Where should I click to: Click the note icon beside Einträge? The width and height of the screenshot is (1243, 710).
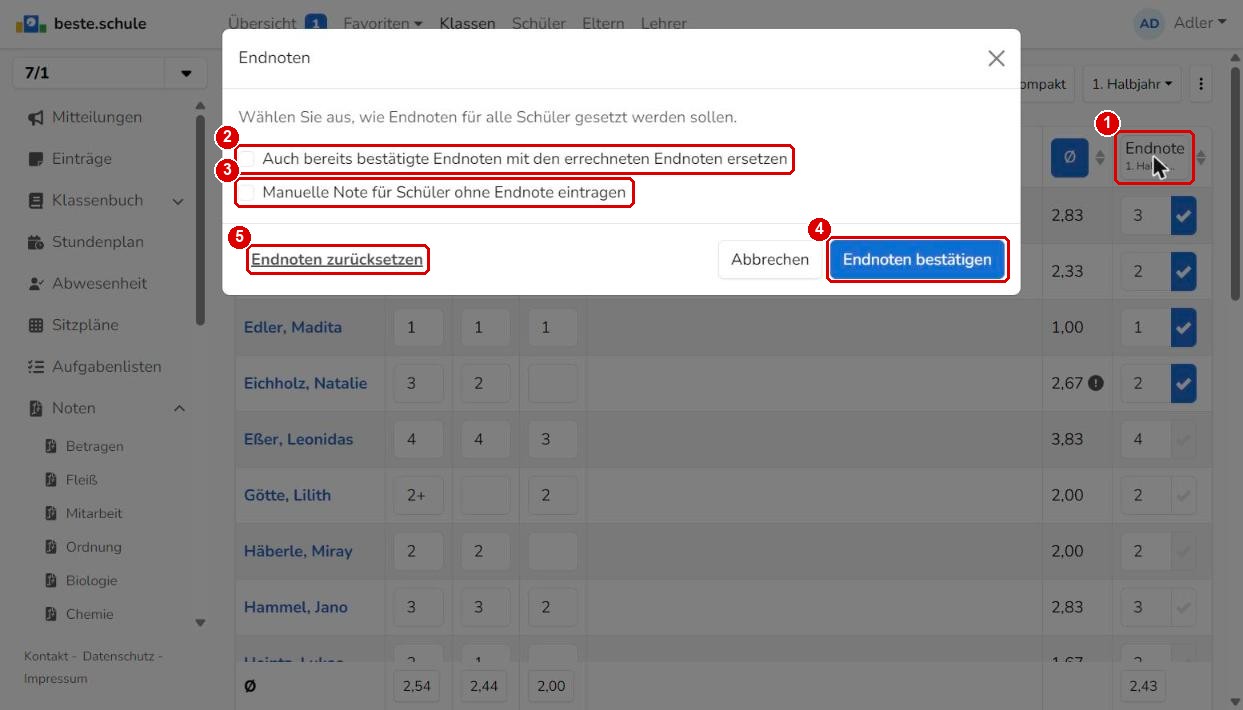pyautogui.click(x=36, y=159)
